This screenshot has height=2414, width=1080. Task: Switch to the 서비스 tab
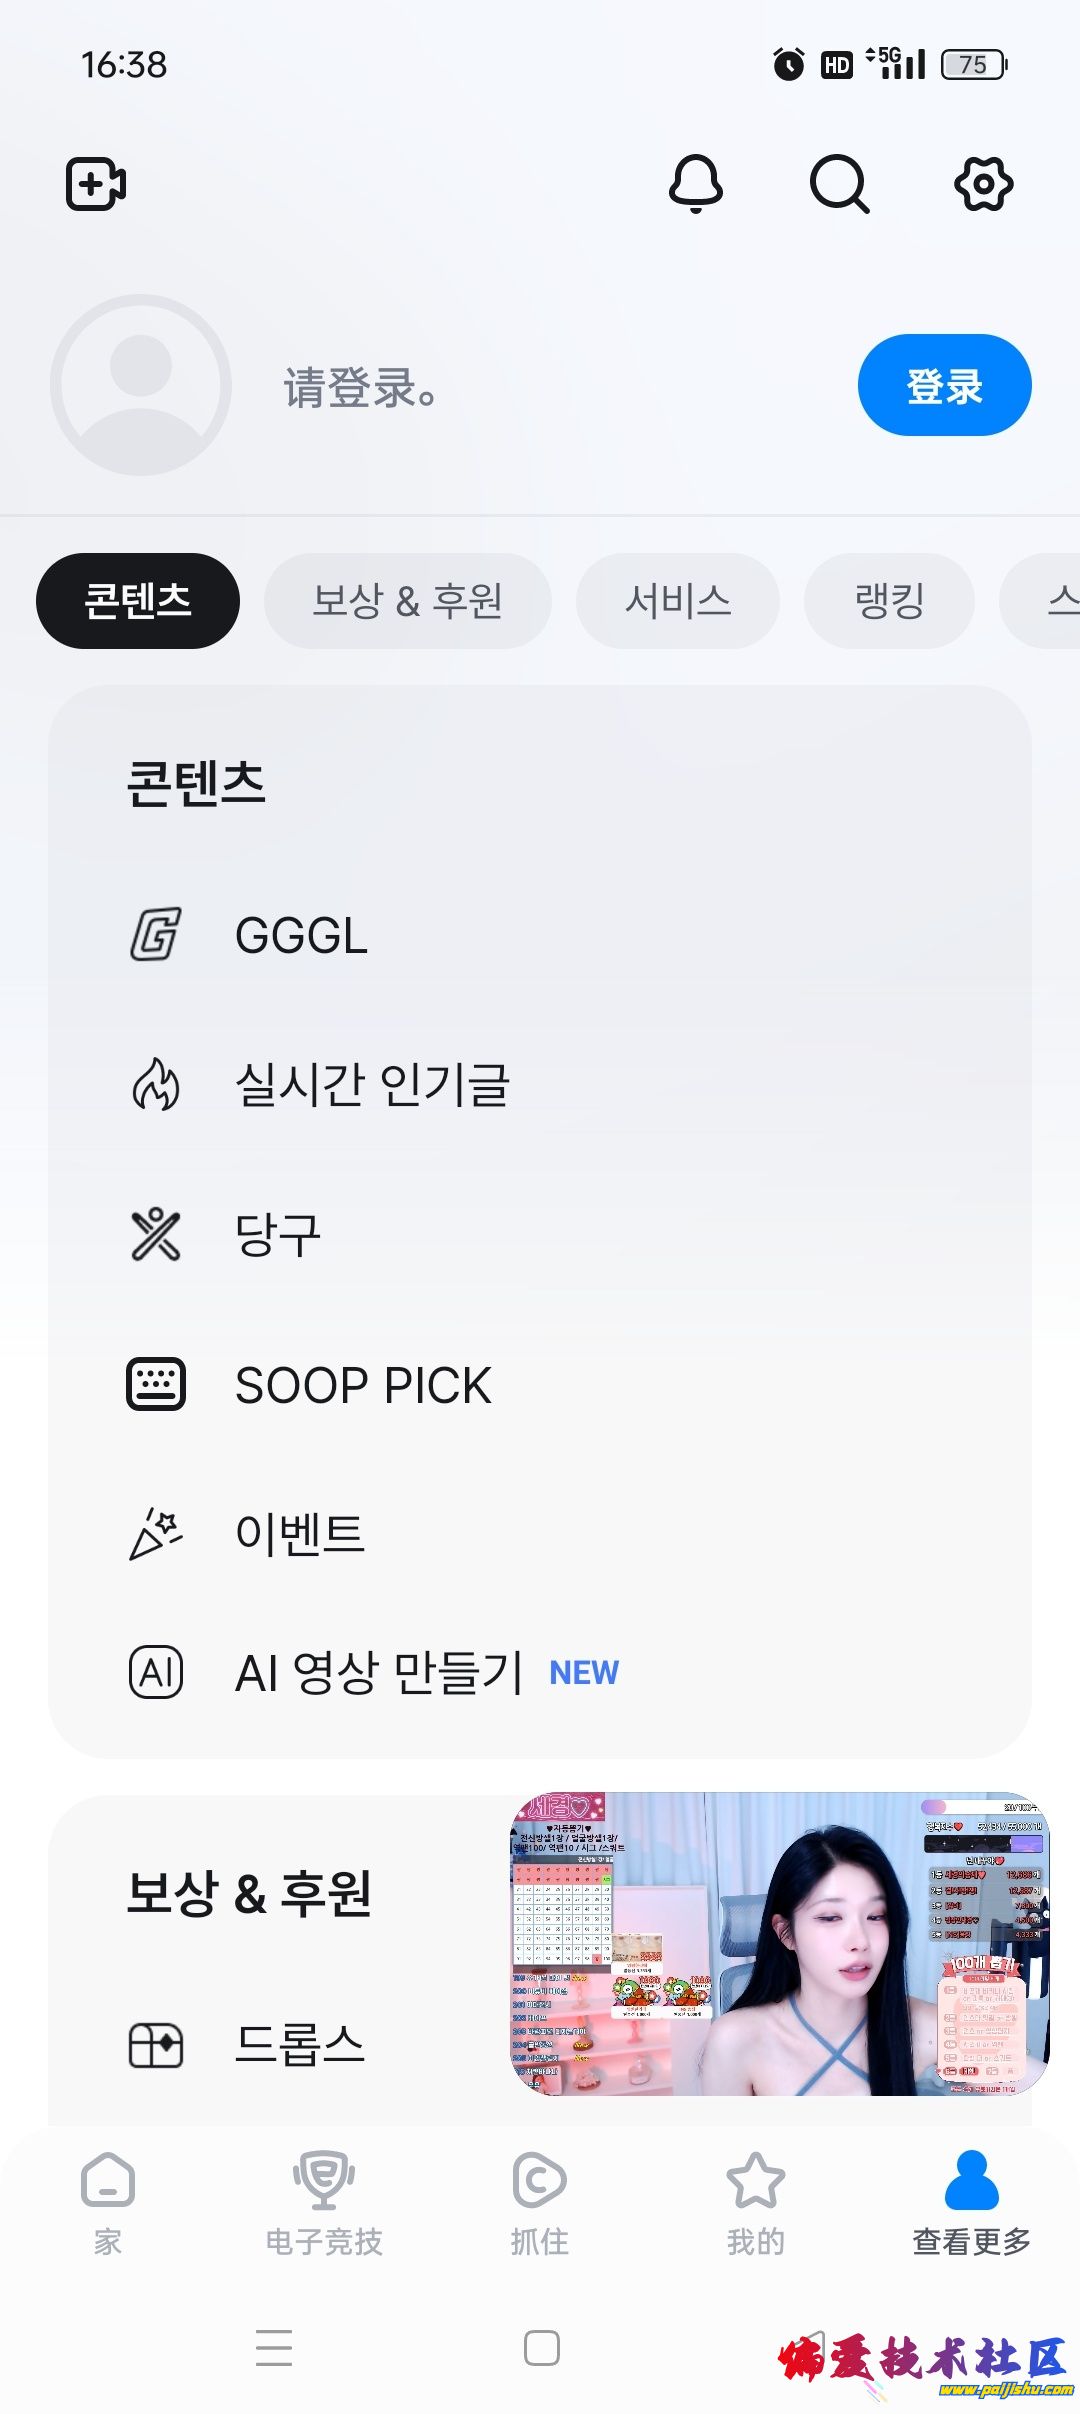pos(678,601)
